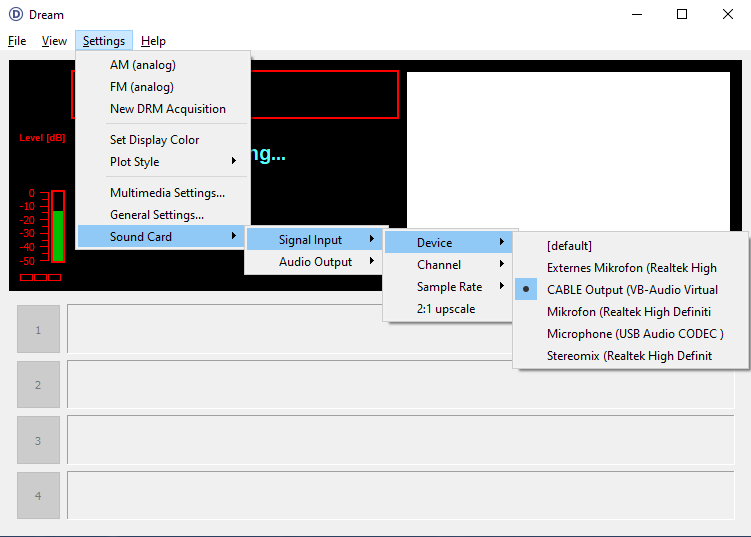Image resolution: width=751 pixels, height=537 pixels.
Task: Open the File menu
Action: (17, 41)
